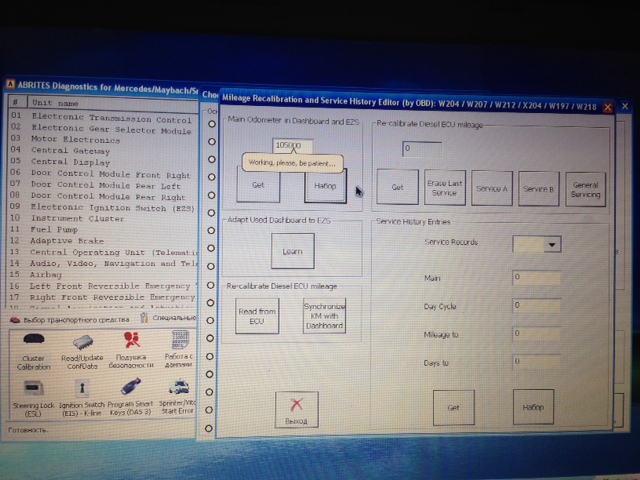Select row 09 Electronic Ignition Switch (EZS)
Screen dimensions: 640x480
[104, 207]
